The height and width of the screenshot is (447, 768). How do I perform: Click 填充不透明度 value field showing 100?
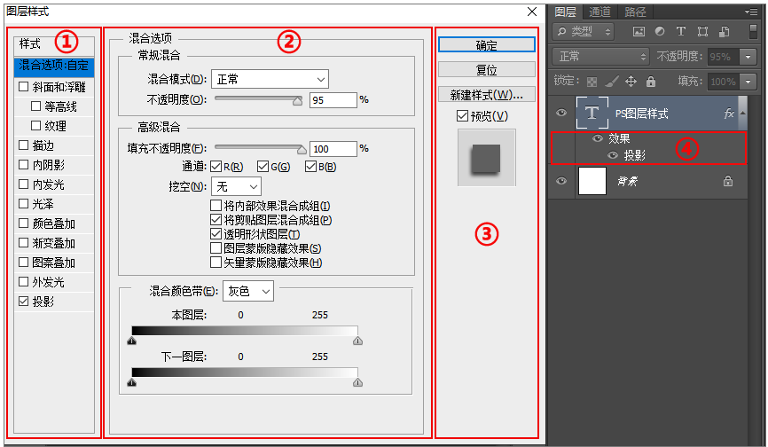pos(333,149)
